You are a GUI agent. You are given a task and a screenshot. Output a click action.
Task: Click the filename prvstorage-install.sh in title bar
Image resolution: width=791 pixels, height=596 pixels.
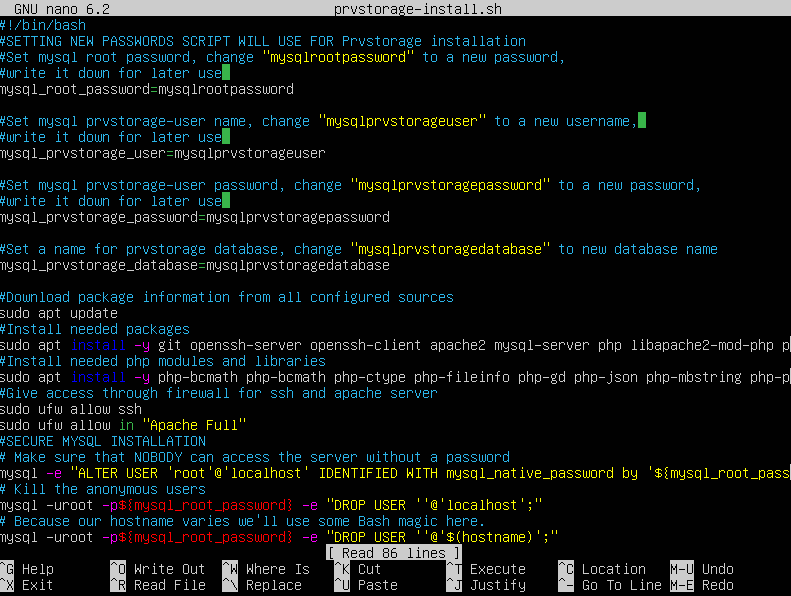418,9
